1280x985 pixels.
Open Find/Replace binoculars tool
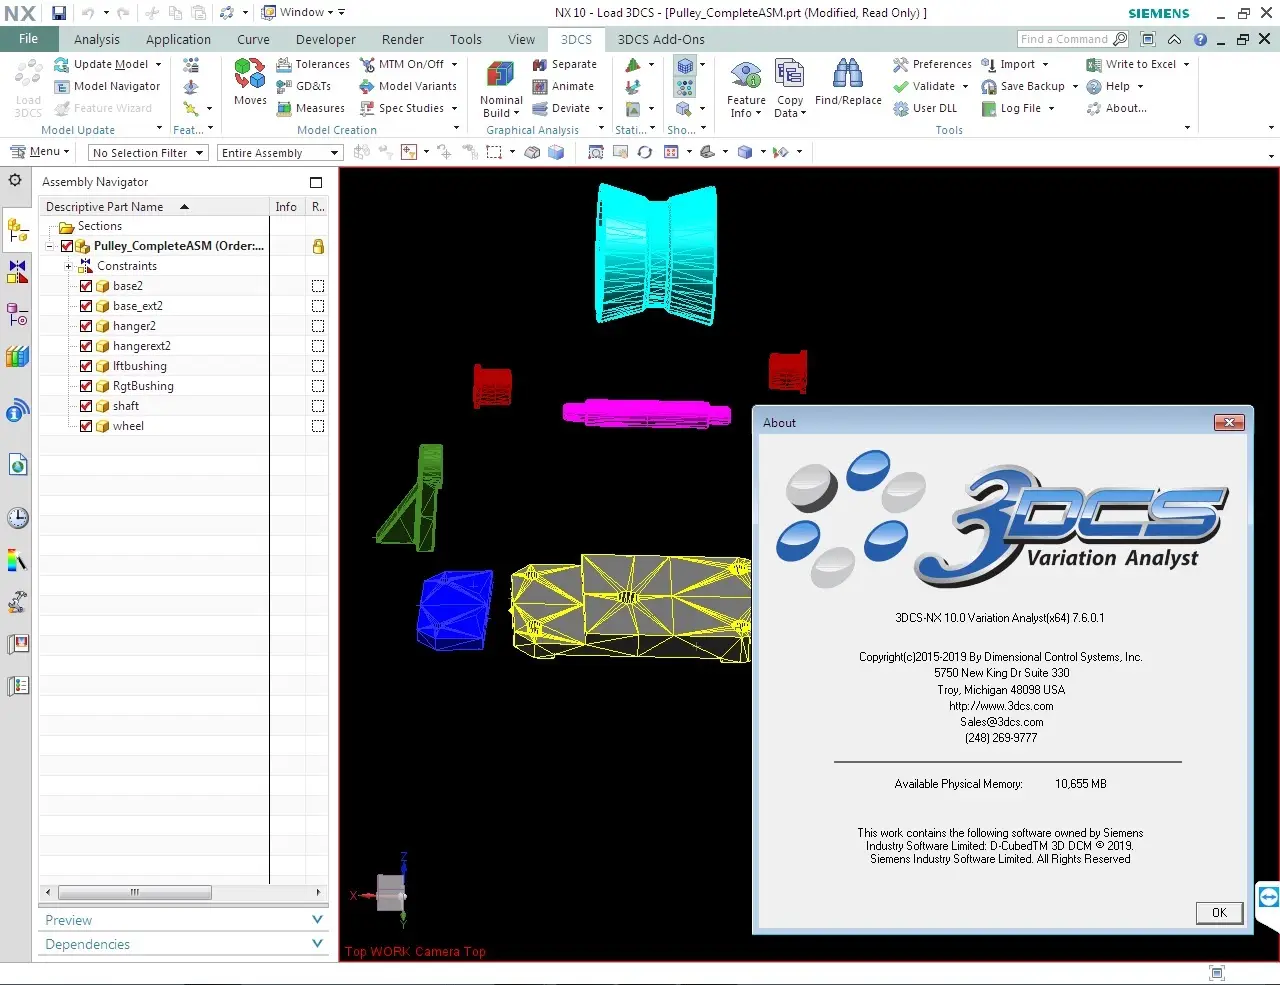848,82
